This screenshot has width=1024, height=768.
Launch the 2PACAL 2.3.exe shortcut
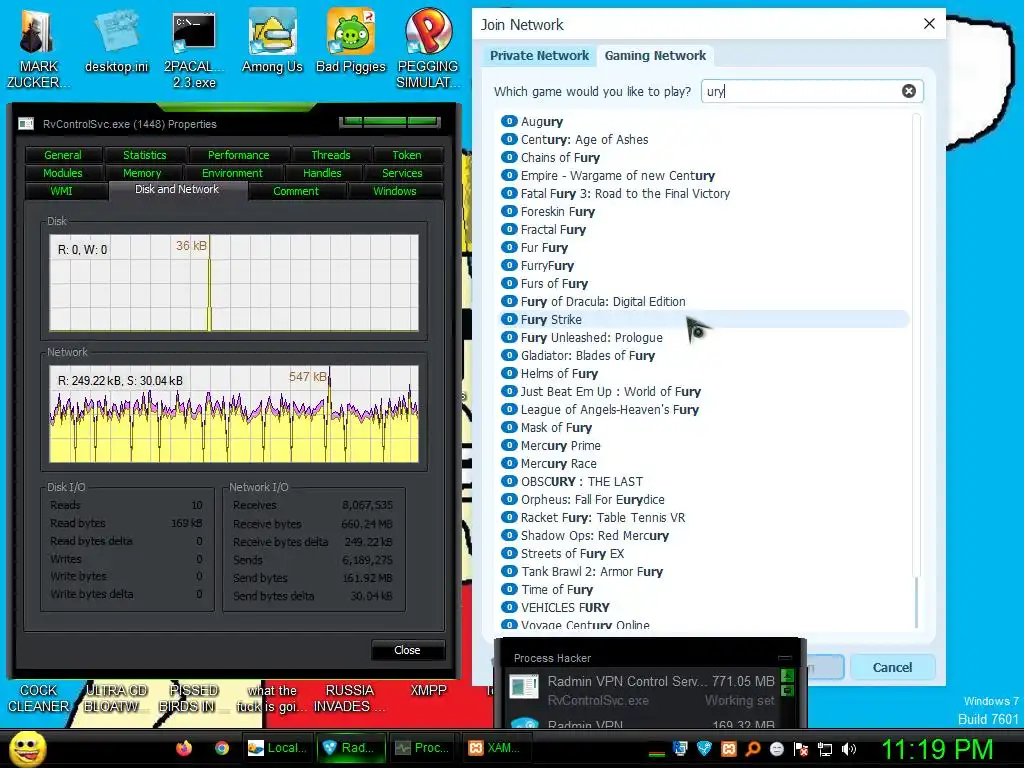pos(194,49)
